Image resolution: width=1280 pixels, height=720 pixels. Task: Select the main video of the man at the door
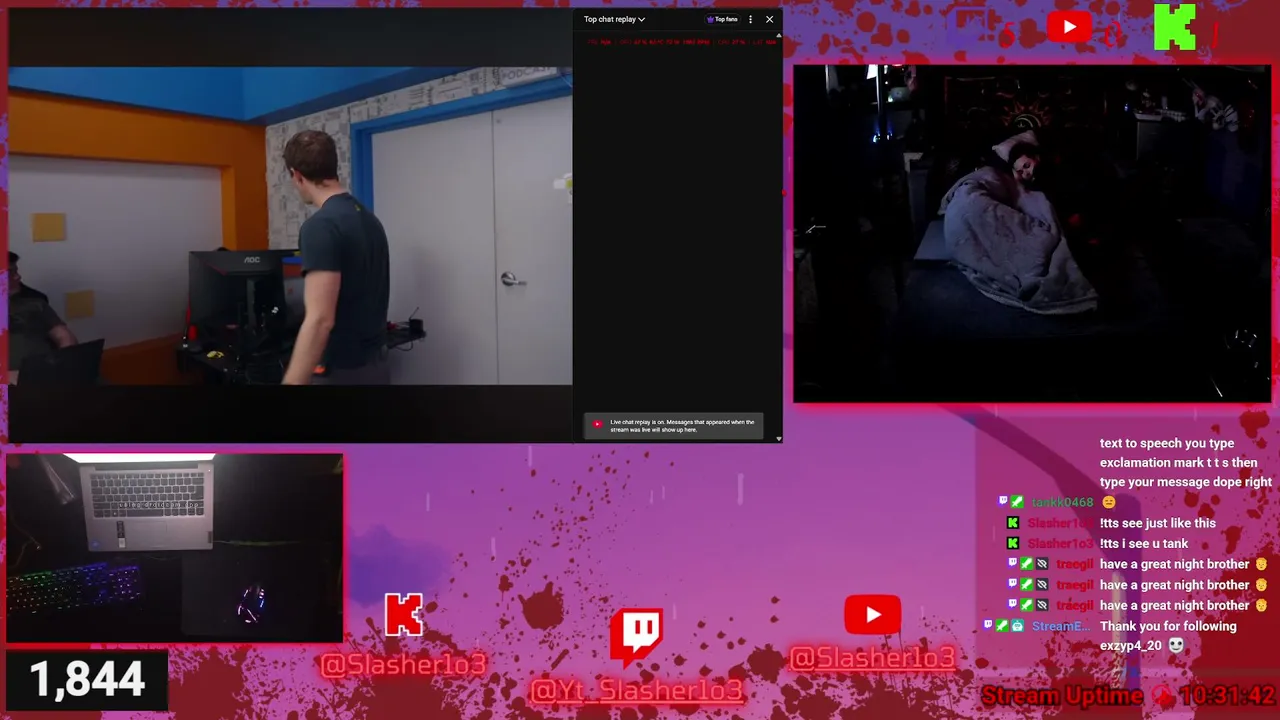pos(290,226)
